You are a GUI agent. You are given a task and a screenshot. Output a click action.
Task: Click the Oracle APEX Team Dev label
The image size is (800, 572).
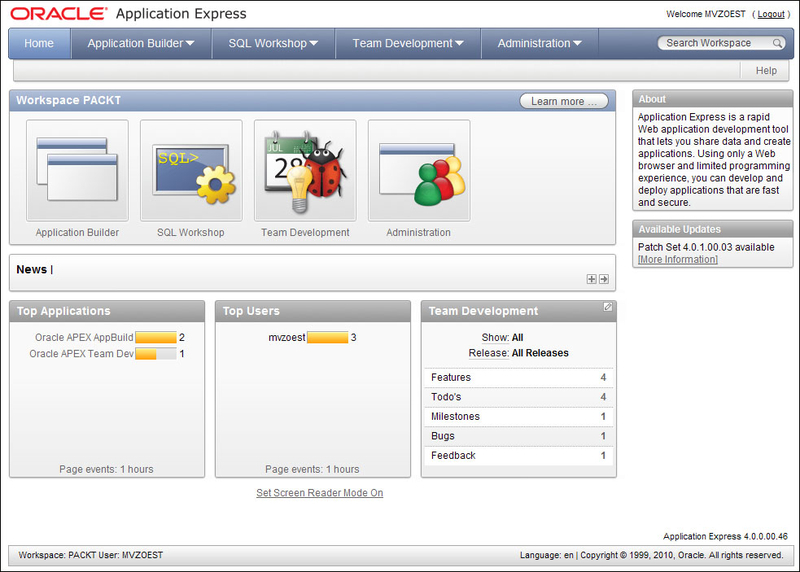[82, 354]
